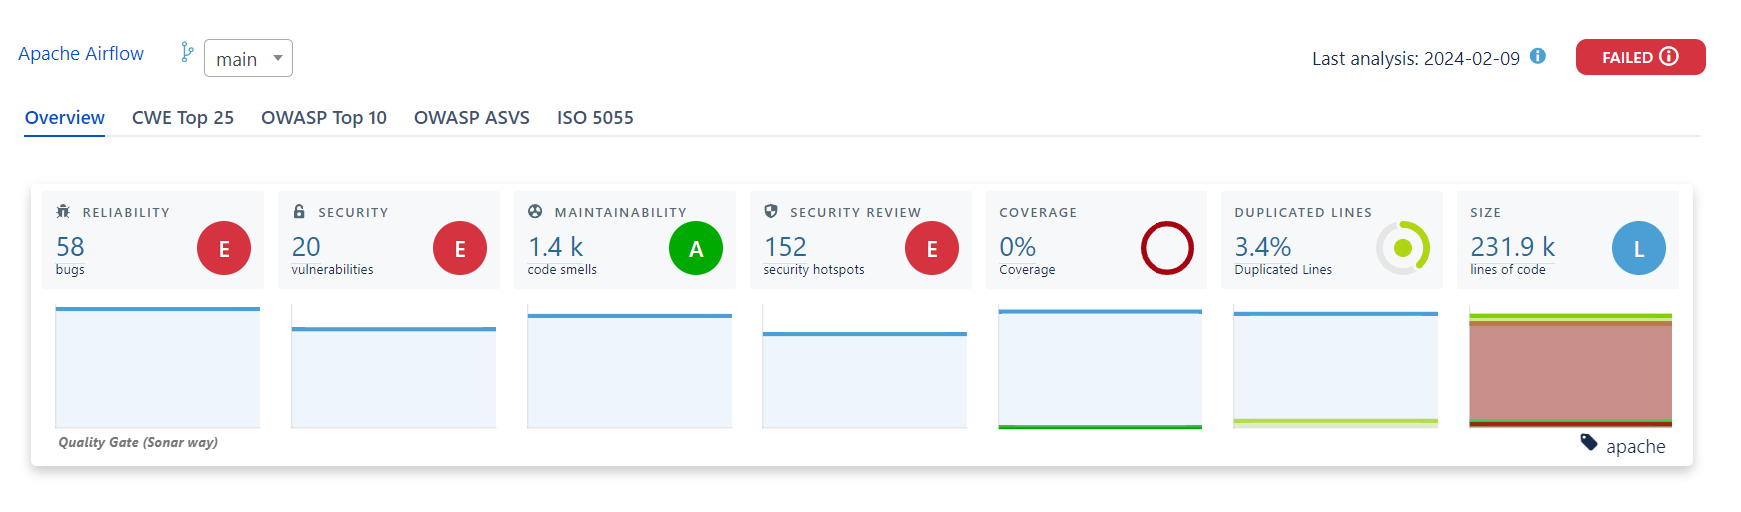Viewport: 1741px width, 512px height.
Task: Click the Security Review shield icon
Action: tap(771, 211)
